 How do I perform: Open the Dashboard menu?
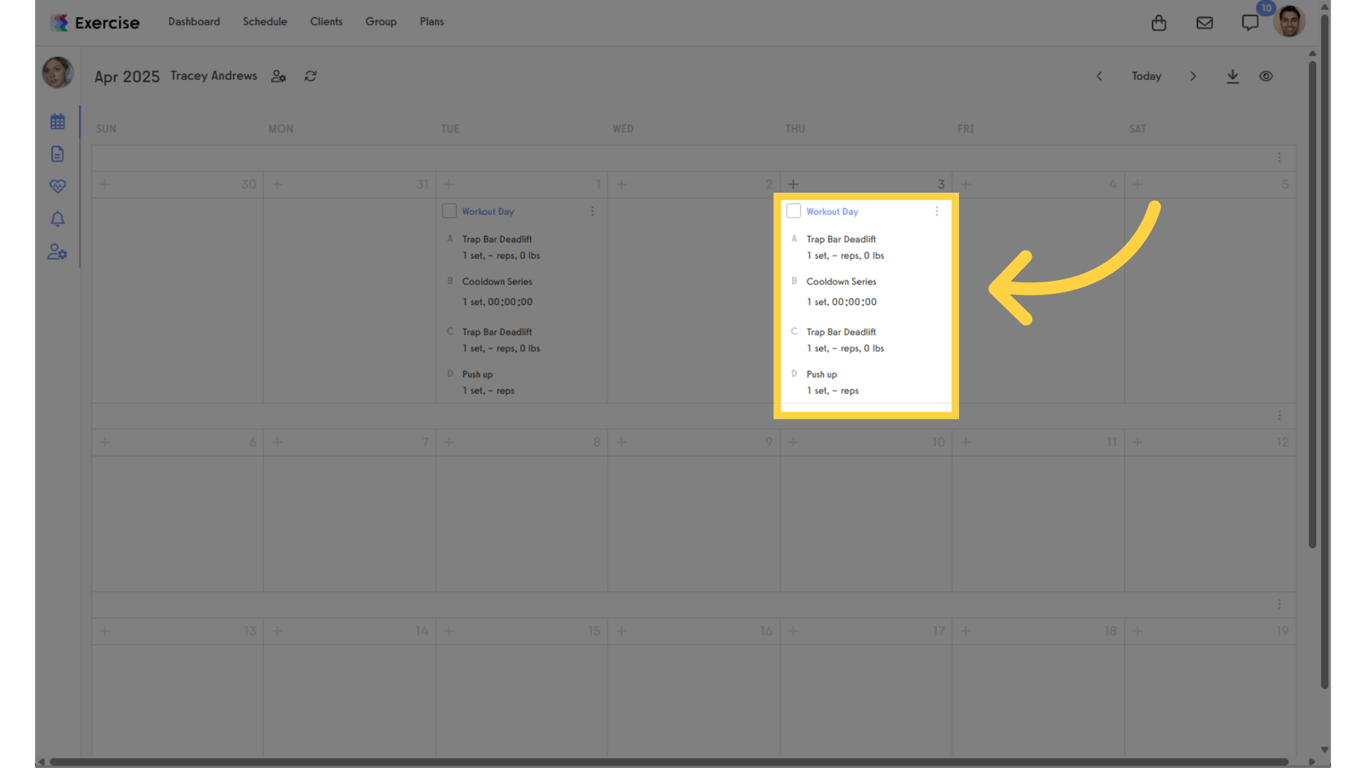[194, 22]
